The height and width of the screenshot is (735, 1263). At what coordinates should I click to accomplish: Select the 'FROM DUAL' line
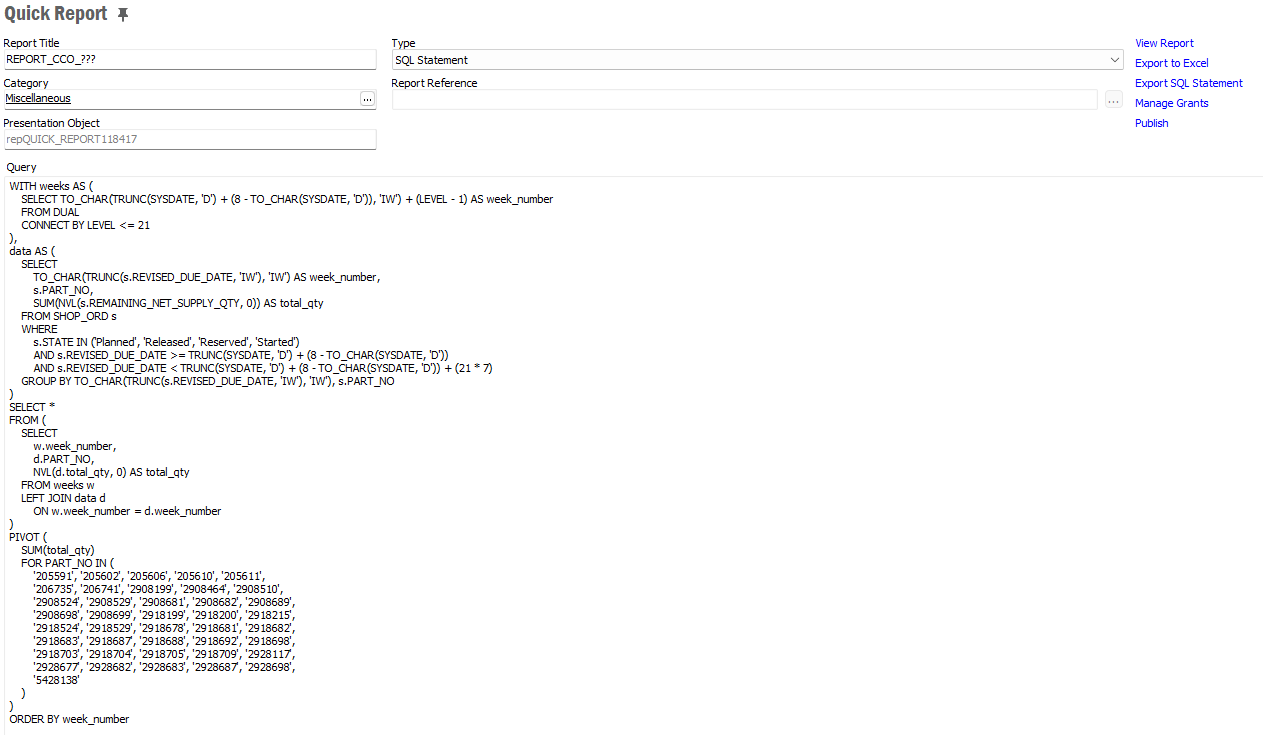pyautogui.click(x=50, y=212)
